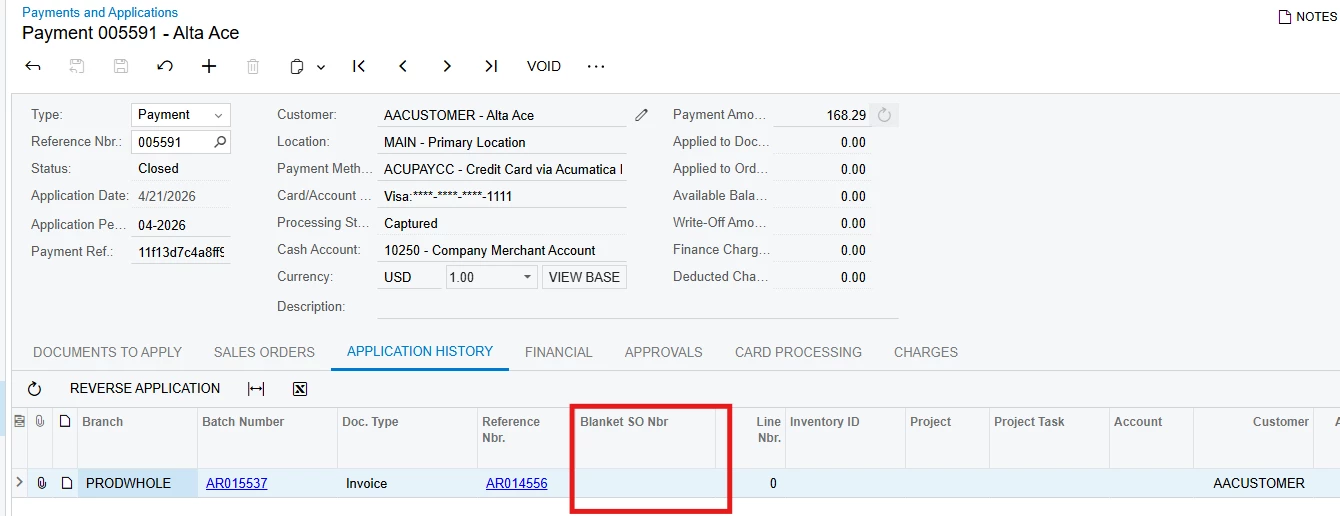The image size is (1340, 516).
Task: Click the Fit to Screen columns icon
Action: pyautogui.click(x=256, y=389)
